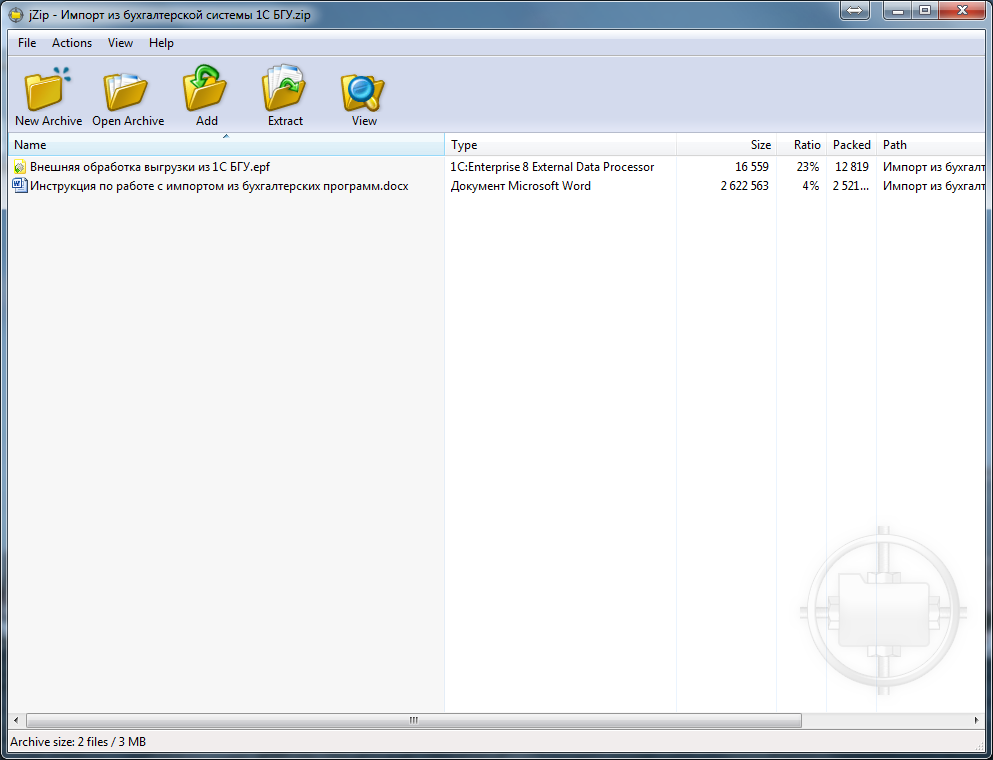The width and height of the screenshot is (993, 760).
Task: Sort by the Size column header
Action: click(726, 145)
